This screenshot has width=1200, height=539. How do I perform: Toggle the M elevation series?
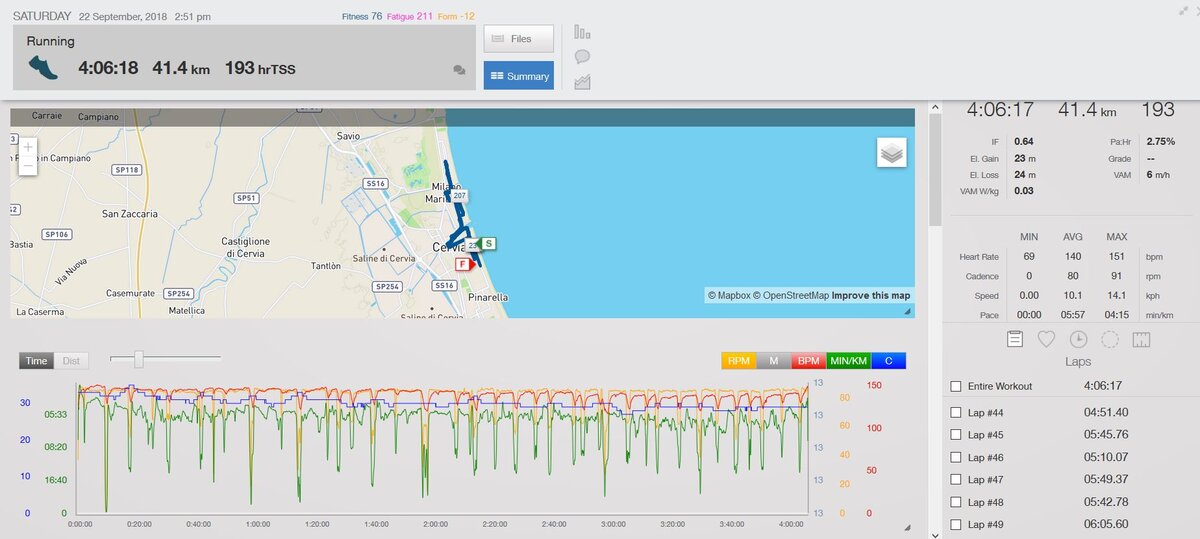tap(774, 361)
